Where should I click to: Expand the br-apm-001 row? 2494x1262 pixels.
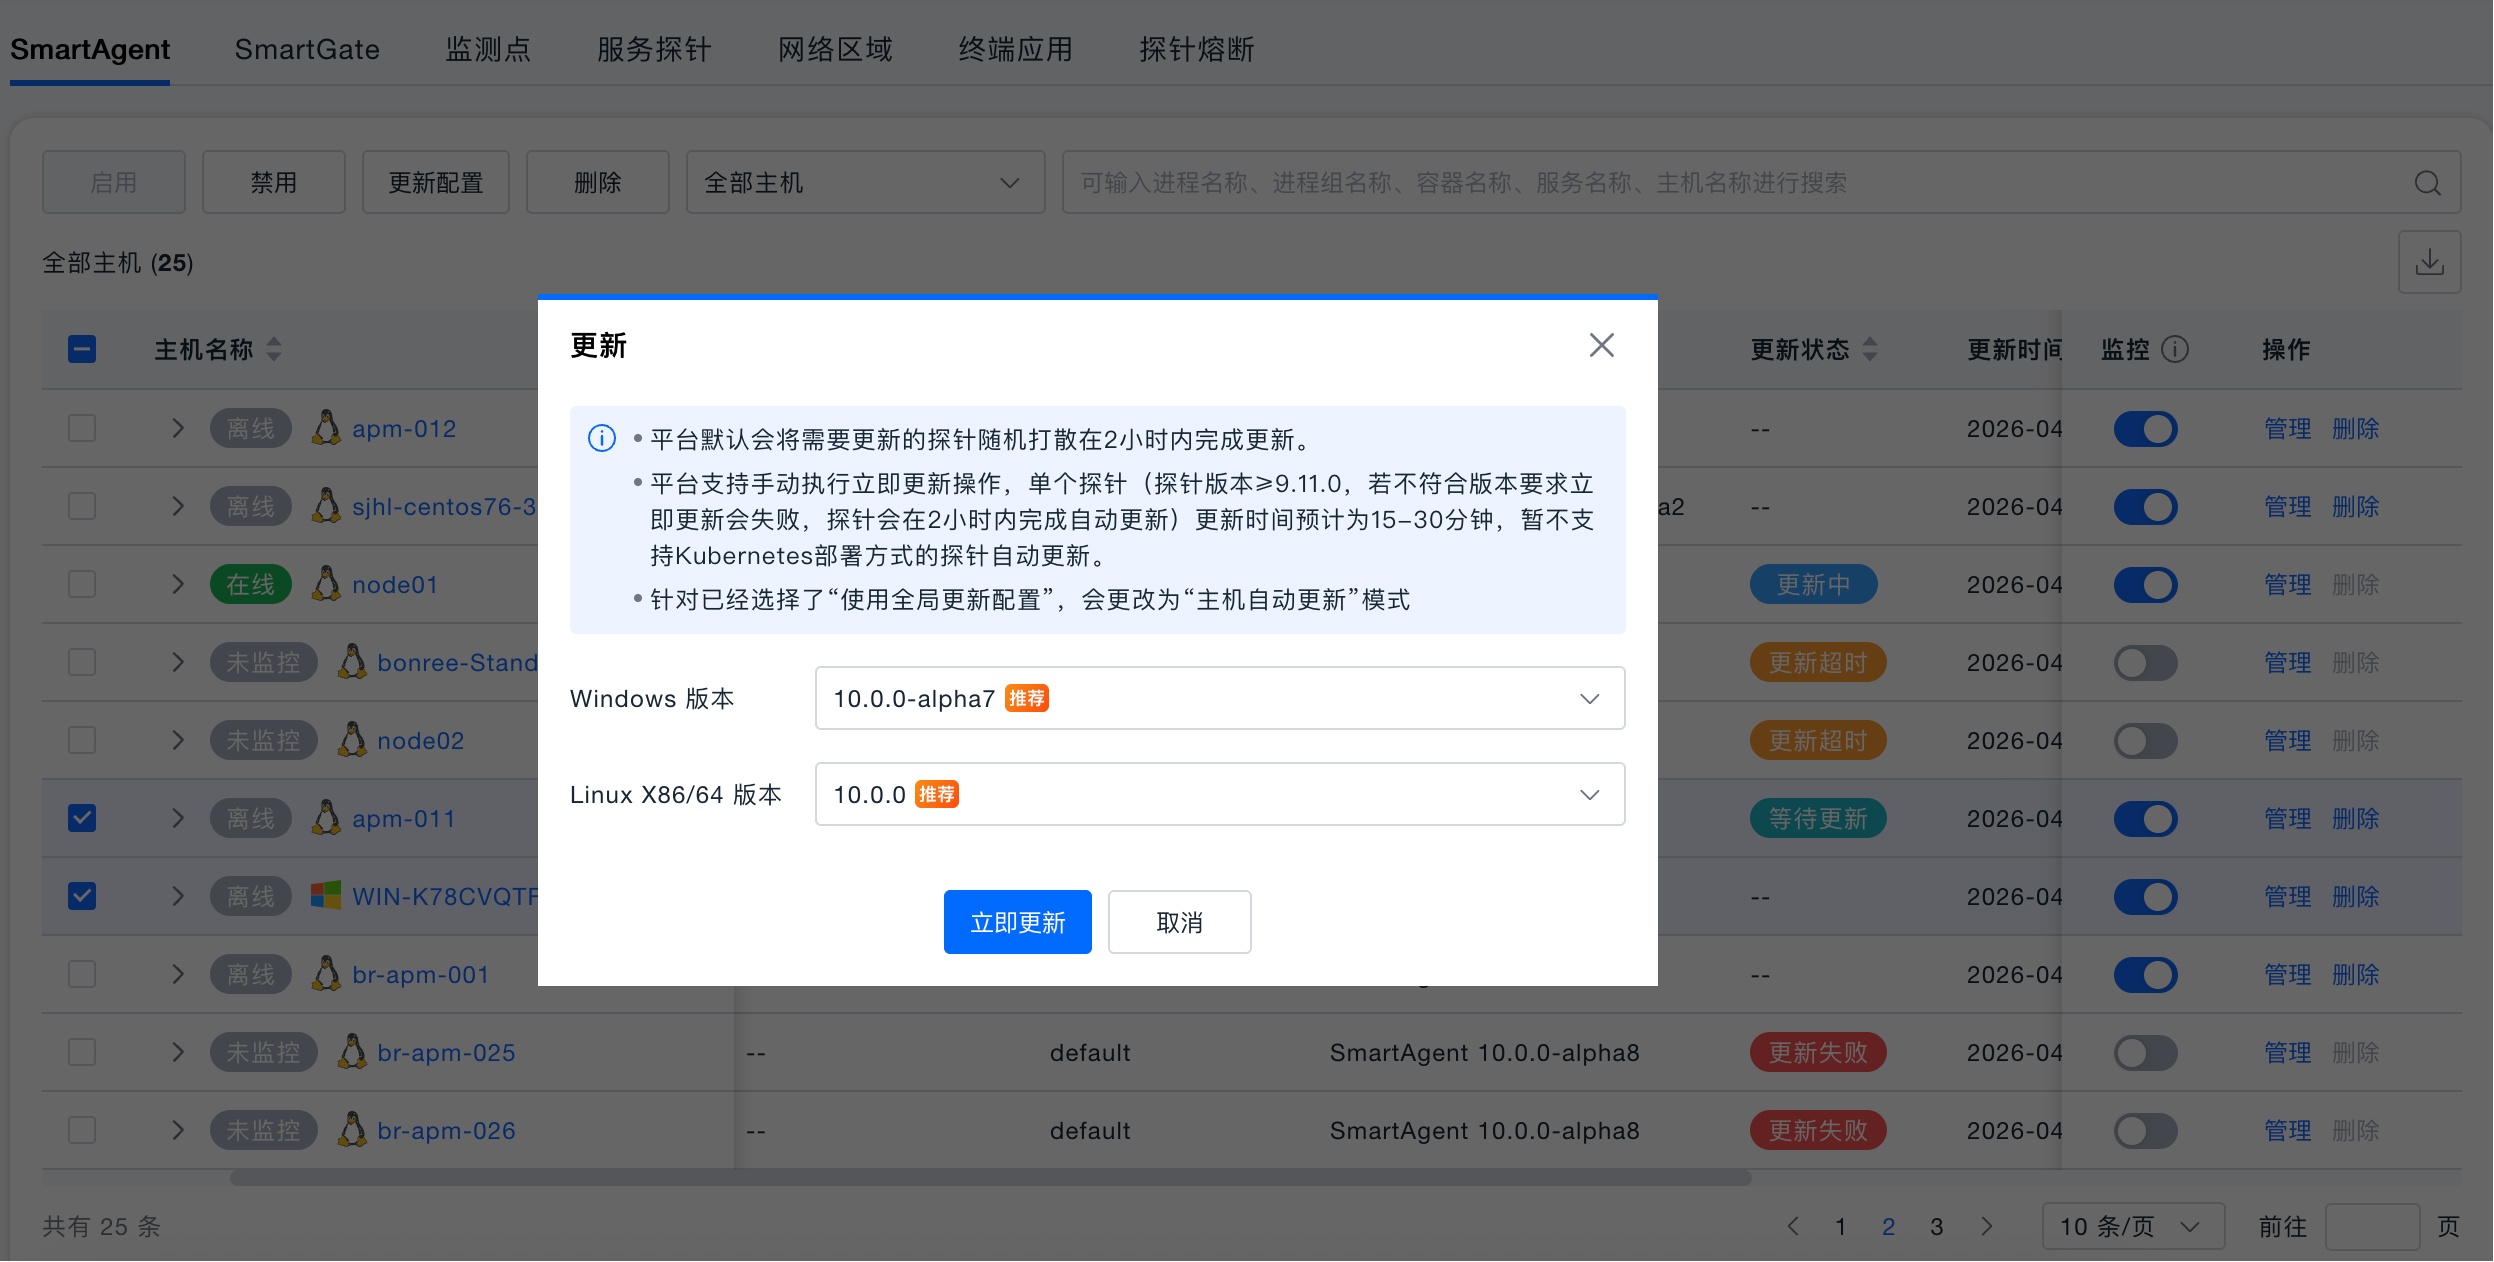(x=178, y=974)
